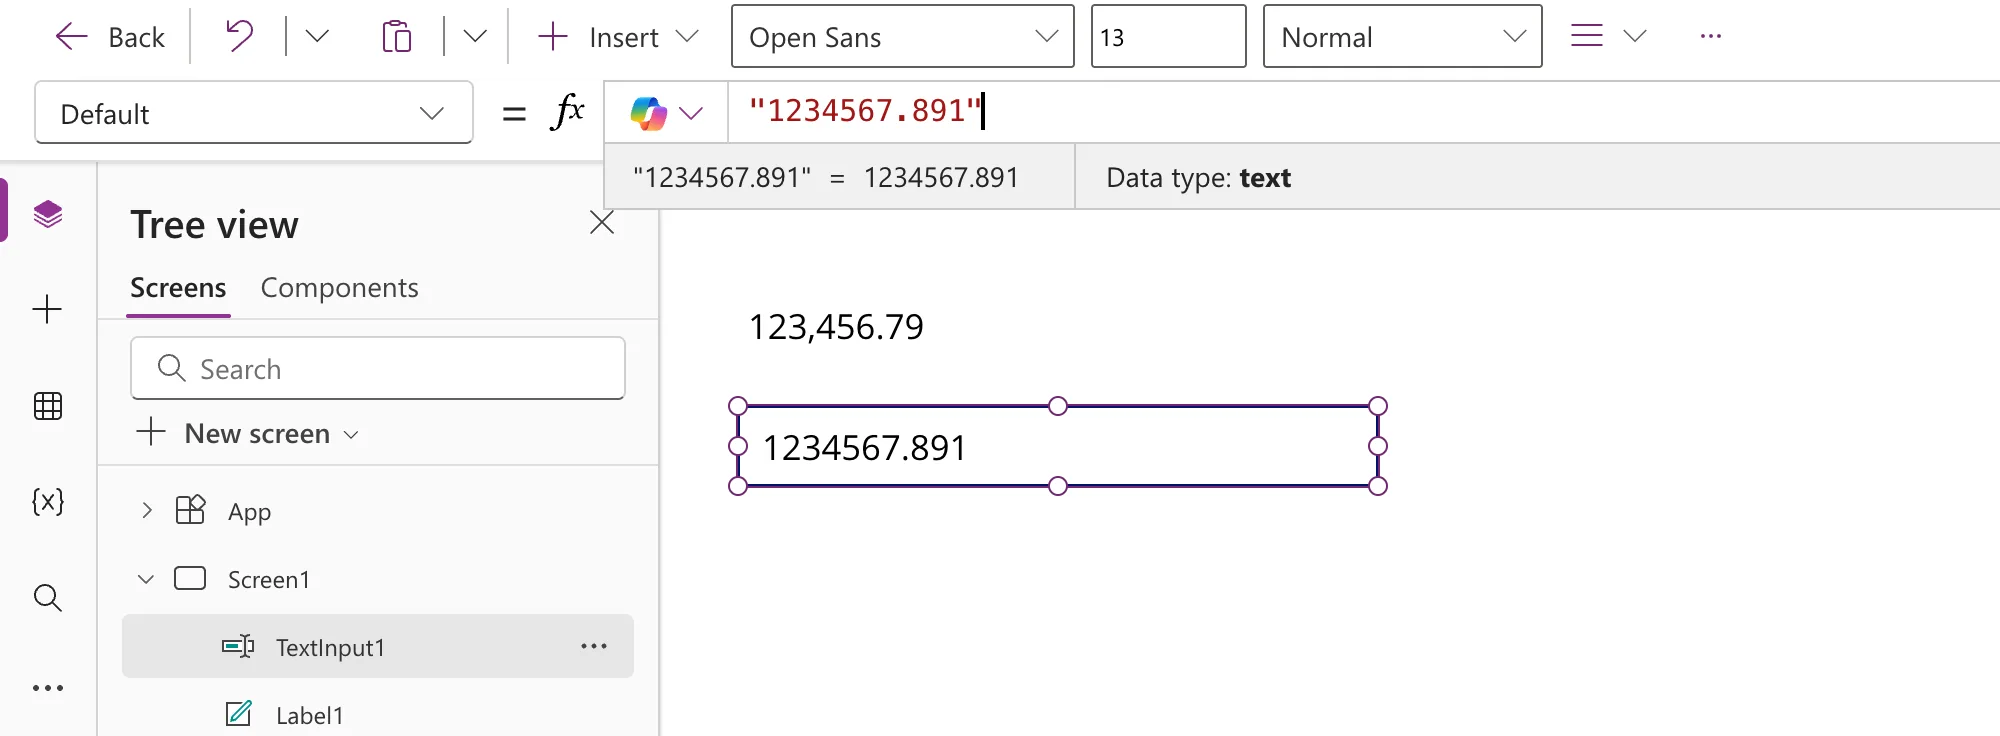Click the Tree view Search field
This screenshot has width=2000, height=736.
click(x=378, y=368)
